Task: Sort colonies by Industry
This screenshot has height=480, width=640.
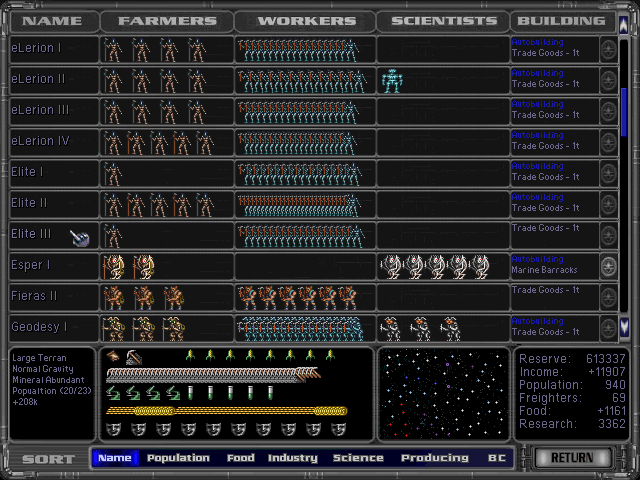Action: coord(293,458)
